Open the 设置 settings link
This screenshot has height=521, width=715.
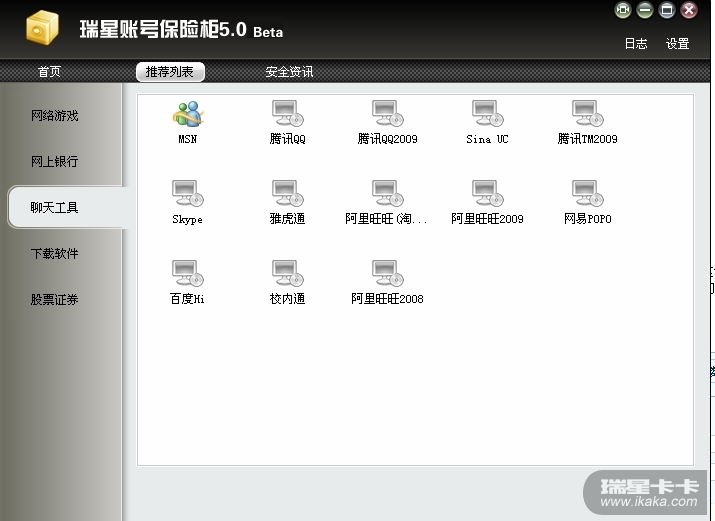[x=678, y=44]
